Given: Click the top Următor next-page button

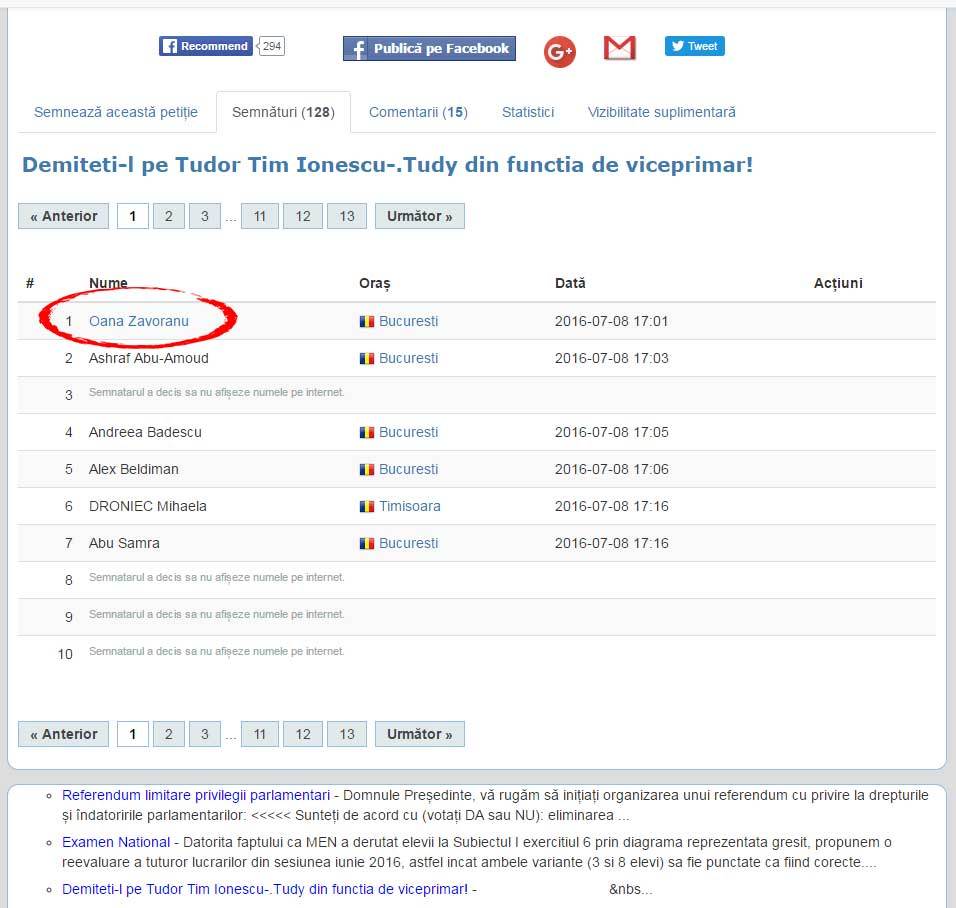Looking at the screenshot, I should [419, 216].
